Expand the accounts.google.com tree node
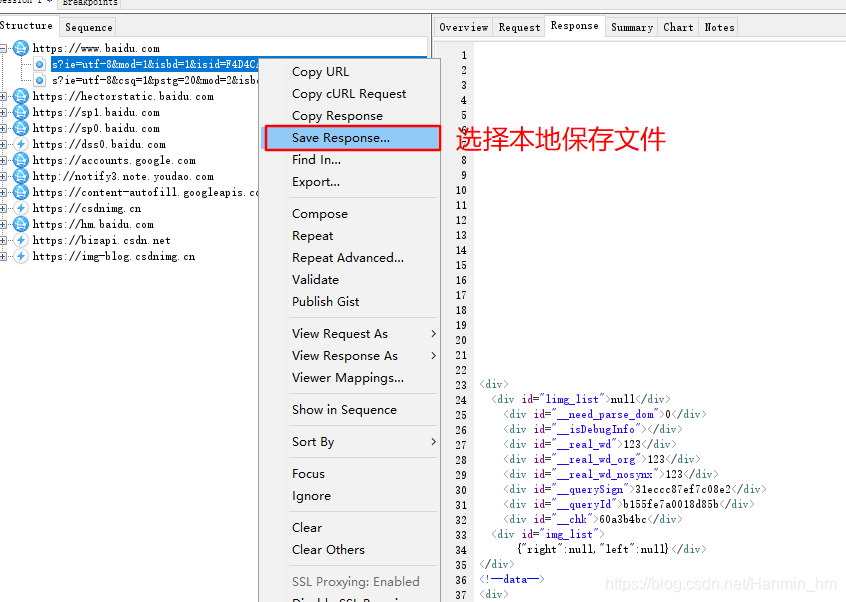The width and height of the screenshot is (846, 602). point(3,161)
